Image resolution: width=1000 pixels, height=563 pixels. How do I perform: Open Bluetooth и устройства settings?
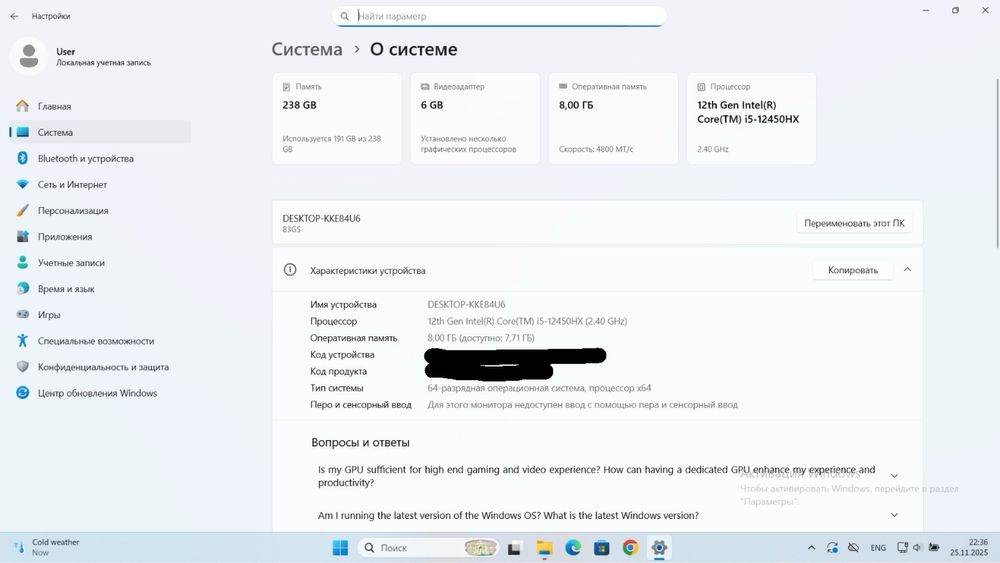pos(100,158)
